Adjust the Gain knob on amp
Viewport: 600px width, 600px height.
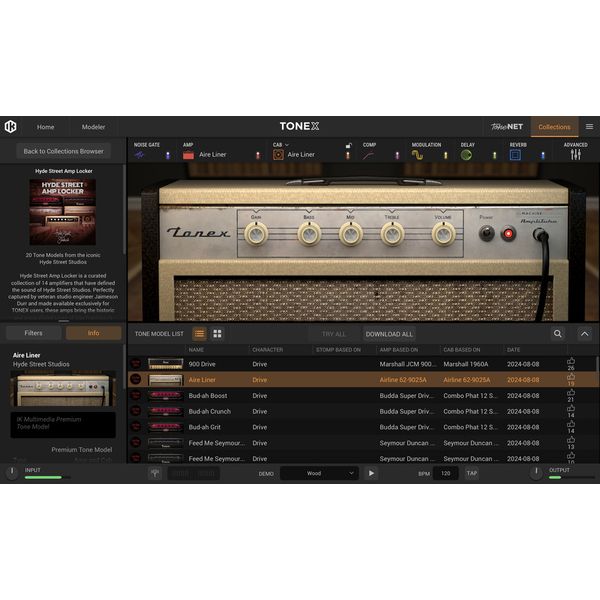pyautogui.click(x=256, y=234)
